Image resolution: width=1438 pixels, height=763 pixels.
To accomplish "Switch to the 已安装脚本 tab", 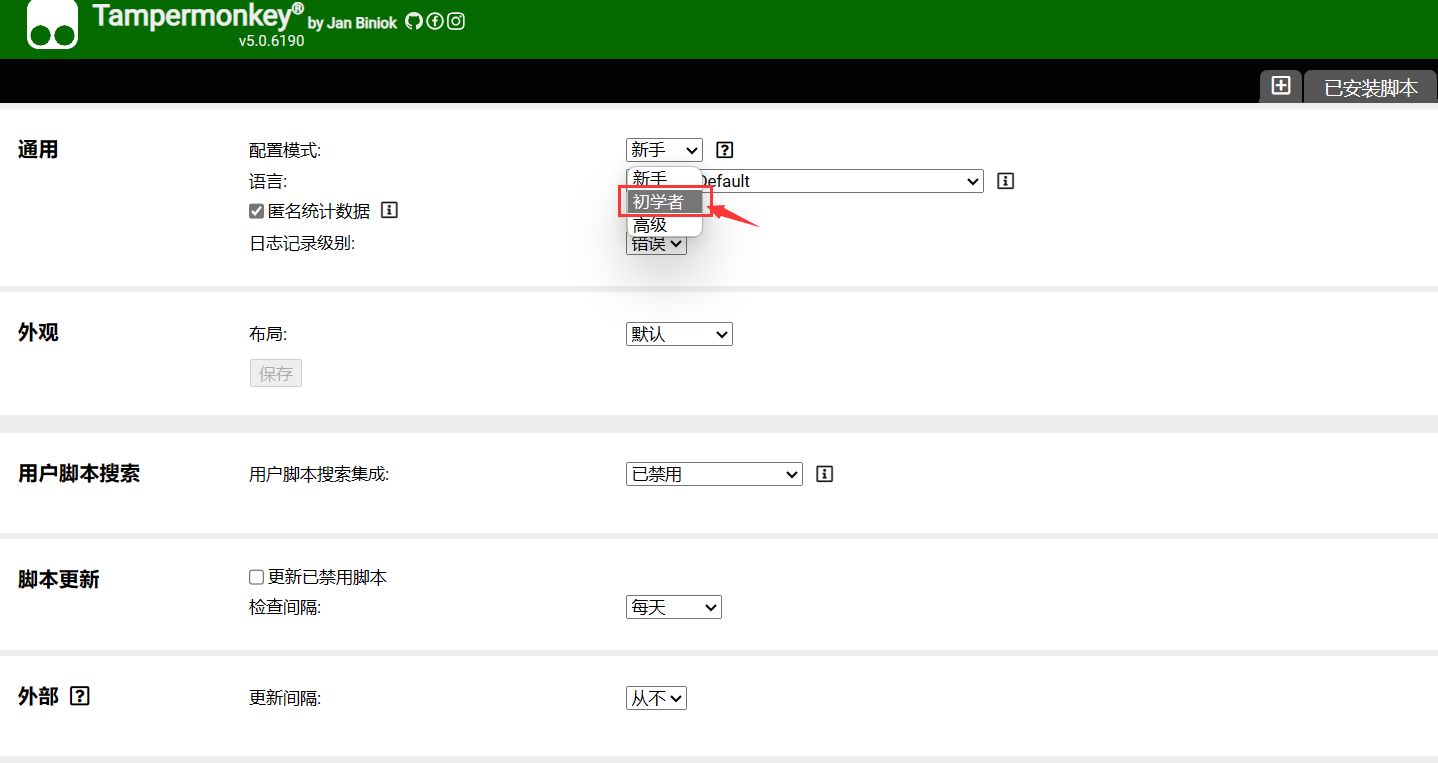I will (1370, 88).
